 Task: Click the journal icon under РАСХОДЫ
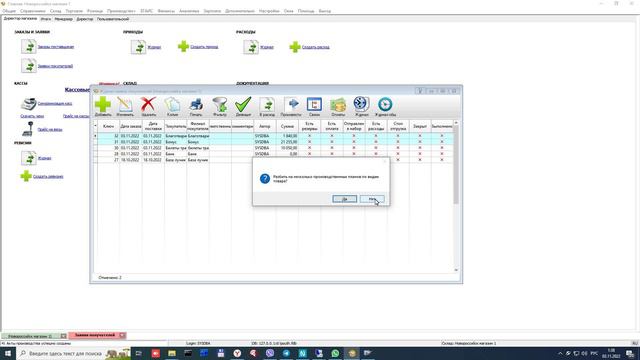click(x=251, y=47)
